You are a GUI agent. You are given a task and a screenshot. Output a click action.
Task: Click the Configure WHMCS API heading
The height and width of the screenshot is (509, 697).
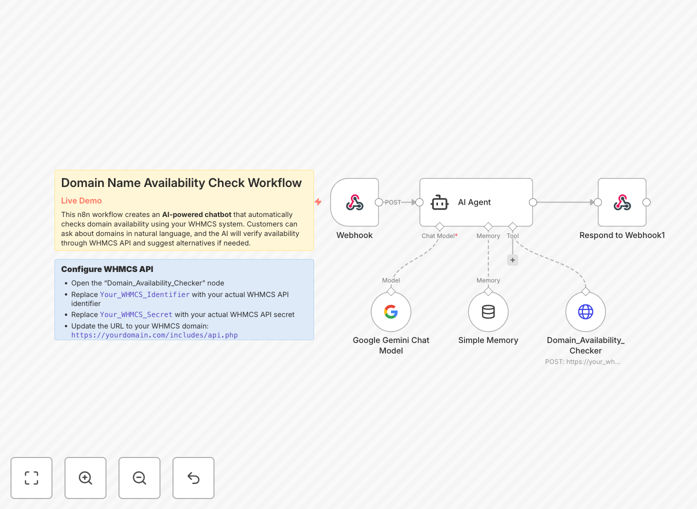tap(107, 269)
